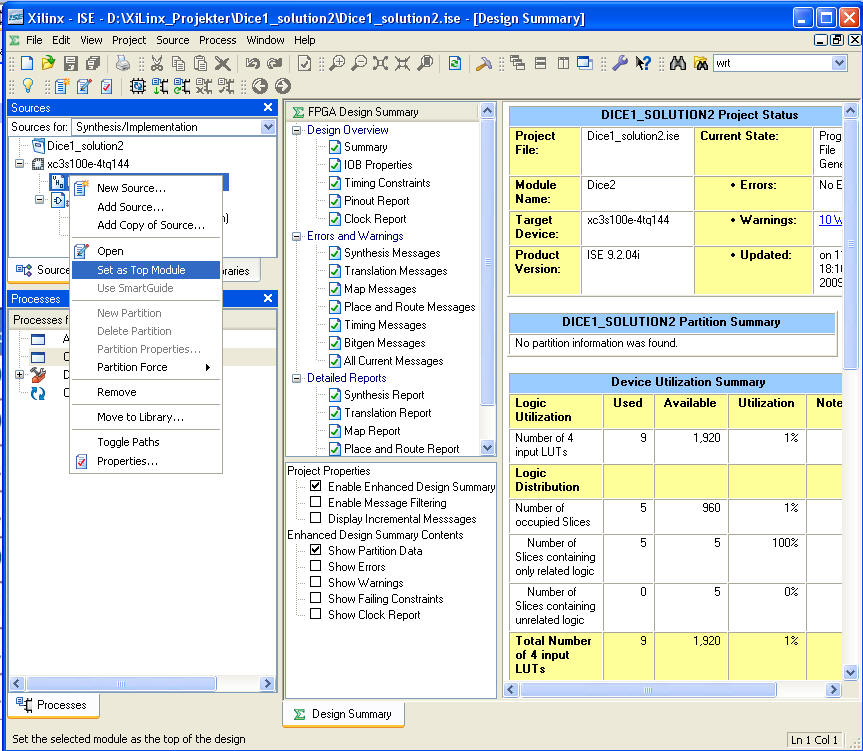Close the Sources panel with X
Image resolution: width=863 pixels, height=751 pixels.
click(x=267, y=107)
